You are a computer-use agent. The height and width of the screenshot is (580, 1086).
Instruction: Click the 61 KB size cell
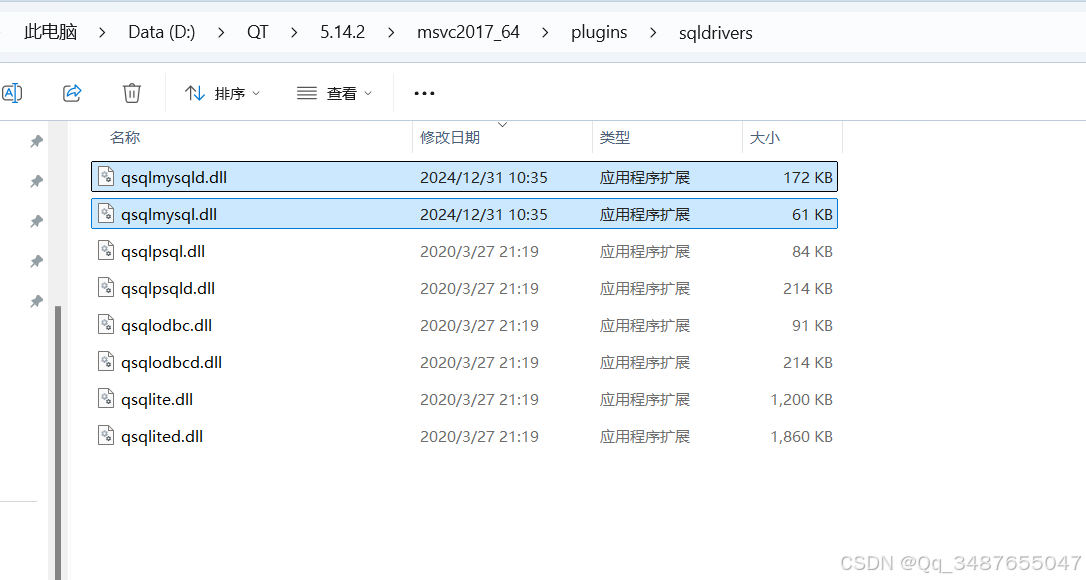pyautogui.click(x=812, y=214)
